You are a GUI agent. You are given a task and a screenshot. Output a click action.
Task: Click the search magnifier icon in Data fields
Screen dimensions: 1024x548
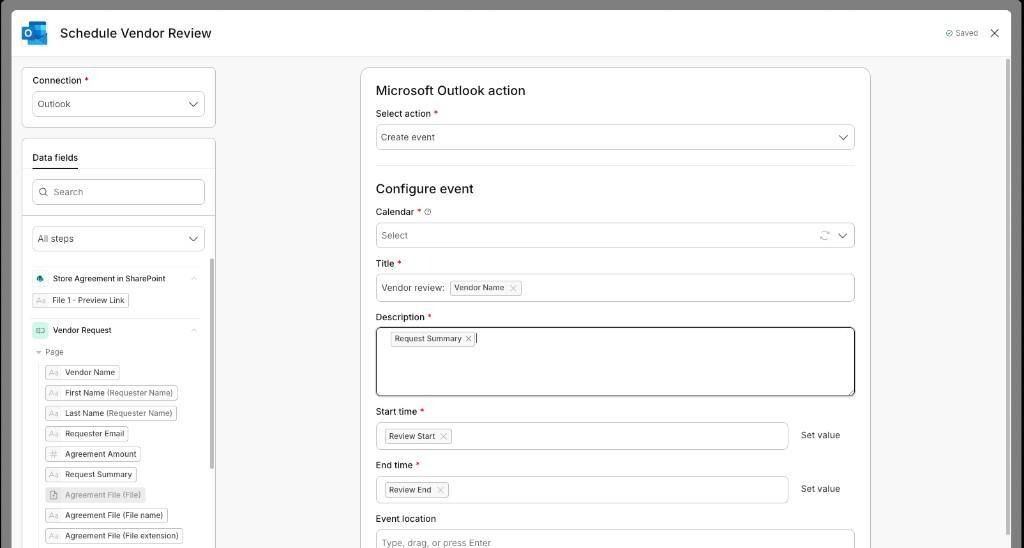click(x=43, y=192)
